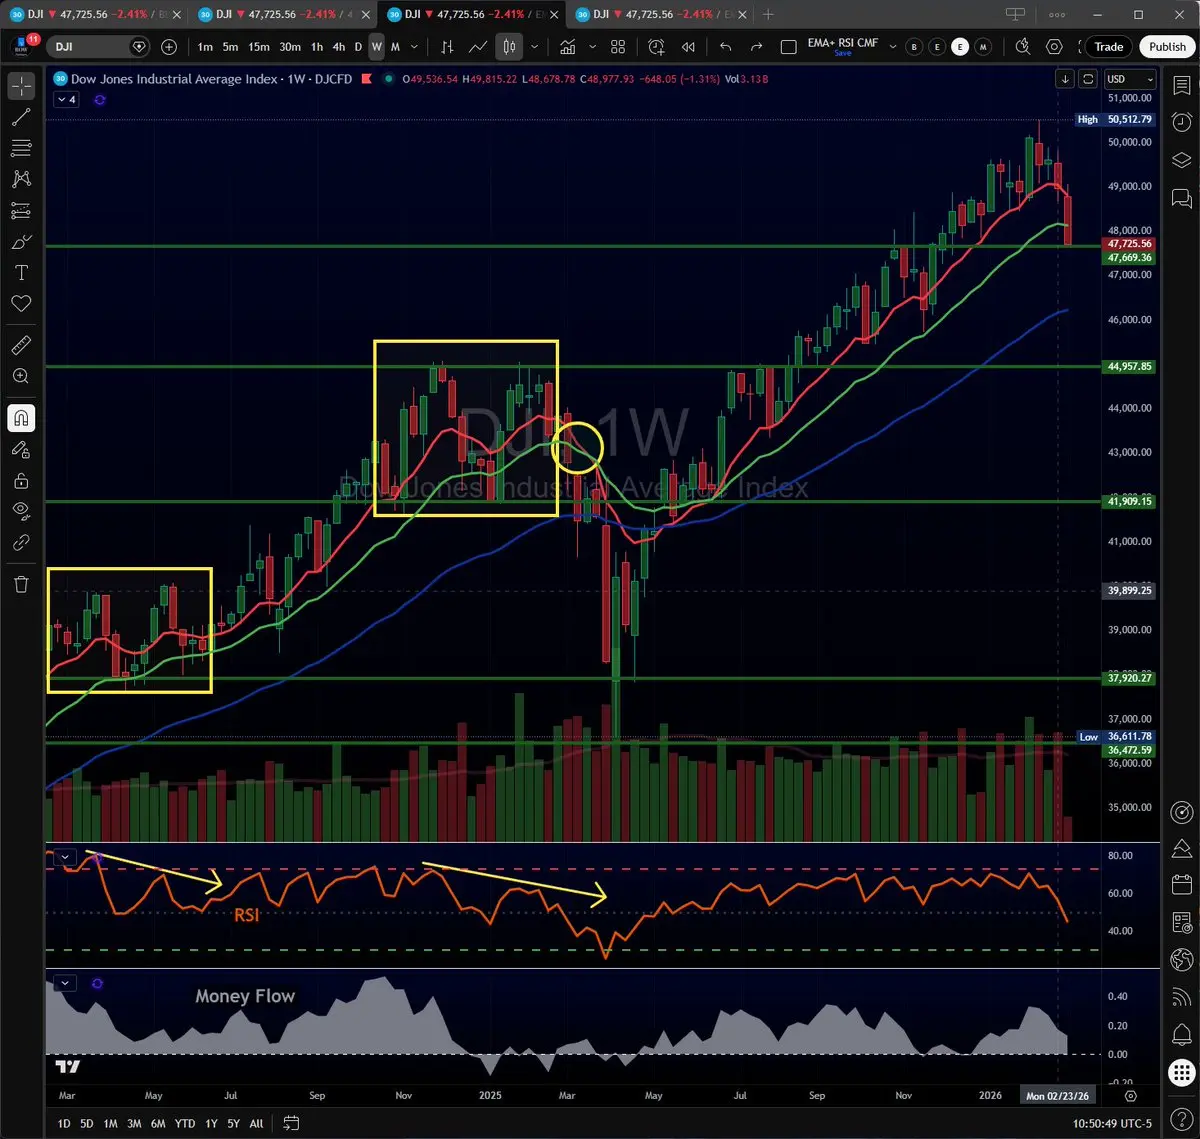1200x1139 pixels.
Task: Select the line chart style
Action: (x=478, y=47)
